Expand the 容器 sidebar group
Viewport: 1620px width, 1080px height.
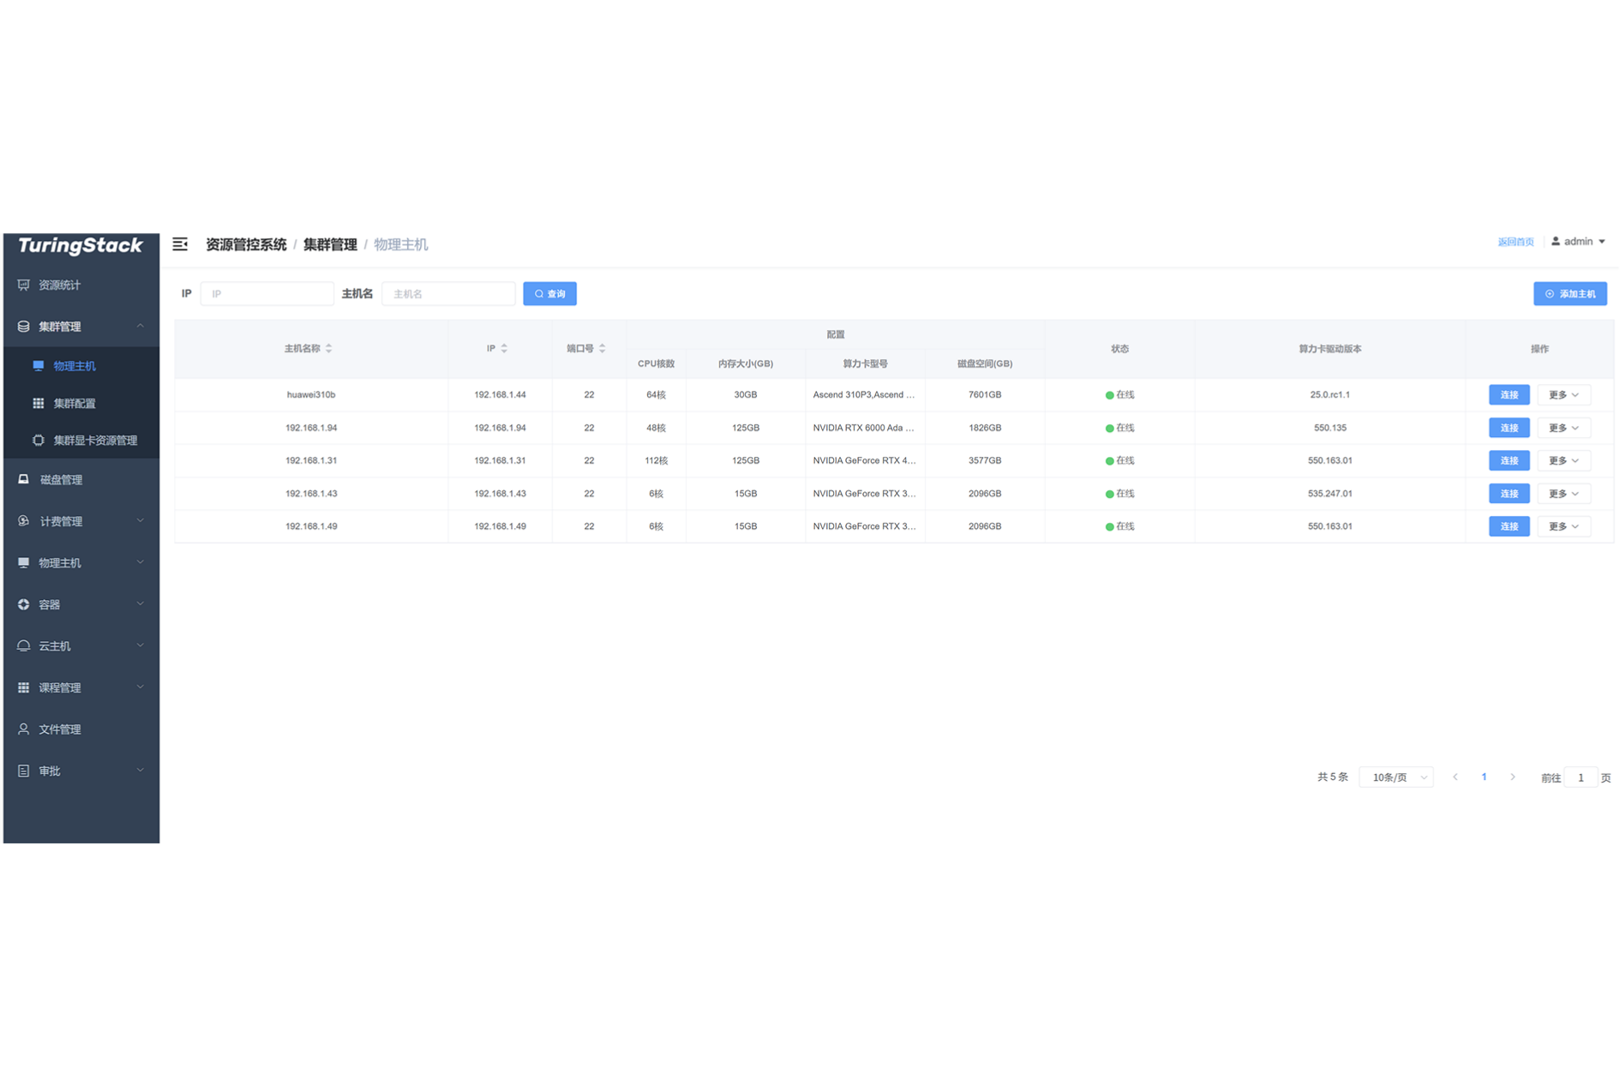(x=81, y=605)
